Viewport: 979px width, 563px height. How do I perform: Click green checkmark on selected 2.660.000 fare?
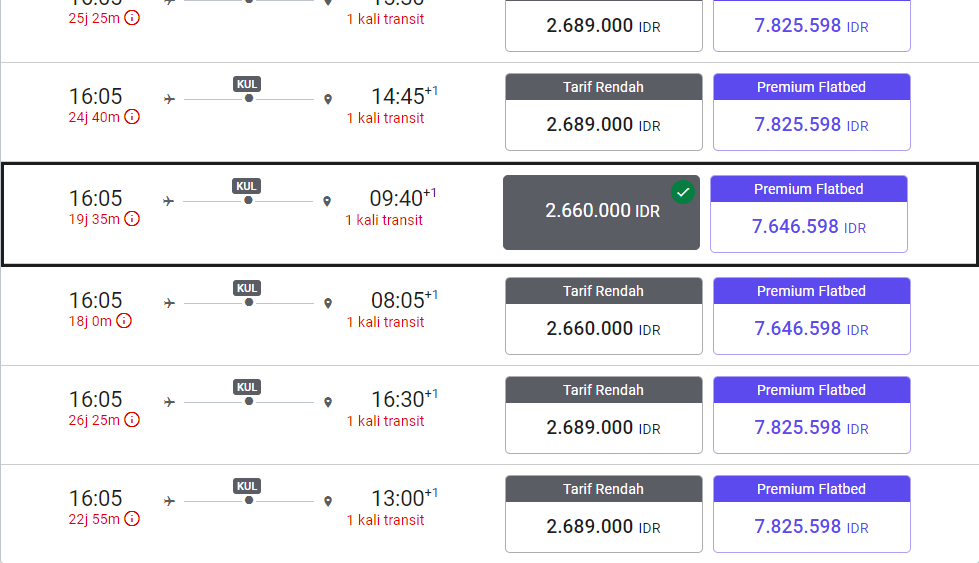click(x=683, y=192)
